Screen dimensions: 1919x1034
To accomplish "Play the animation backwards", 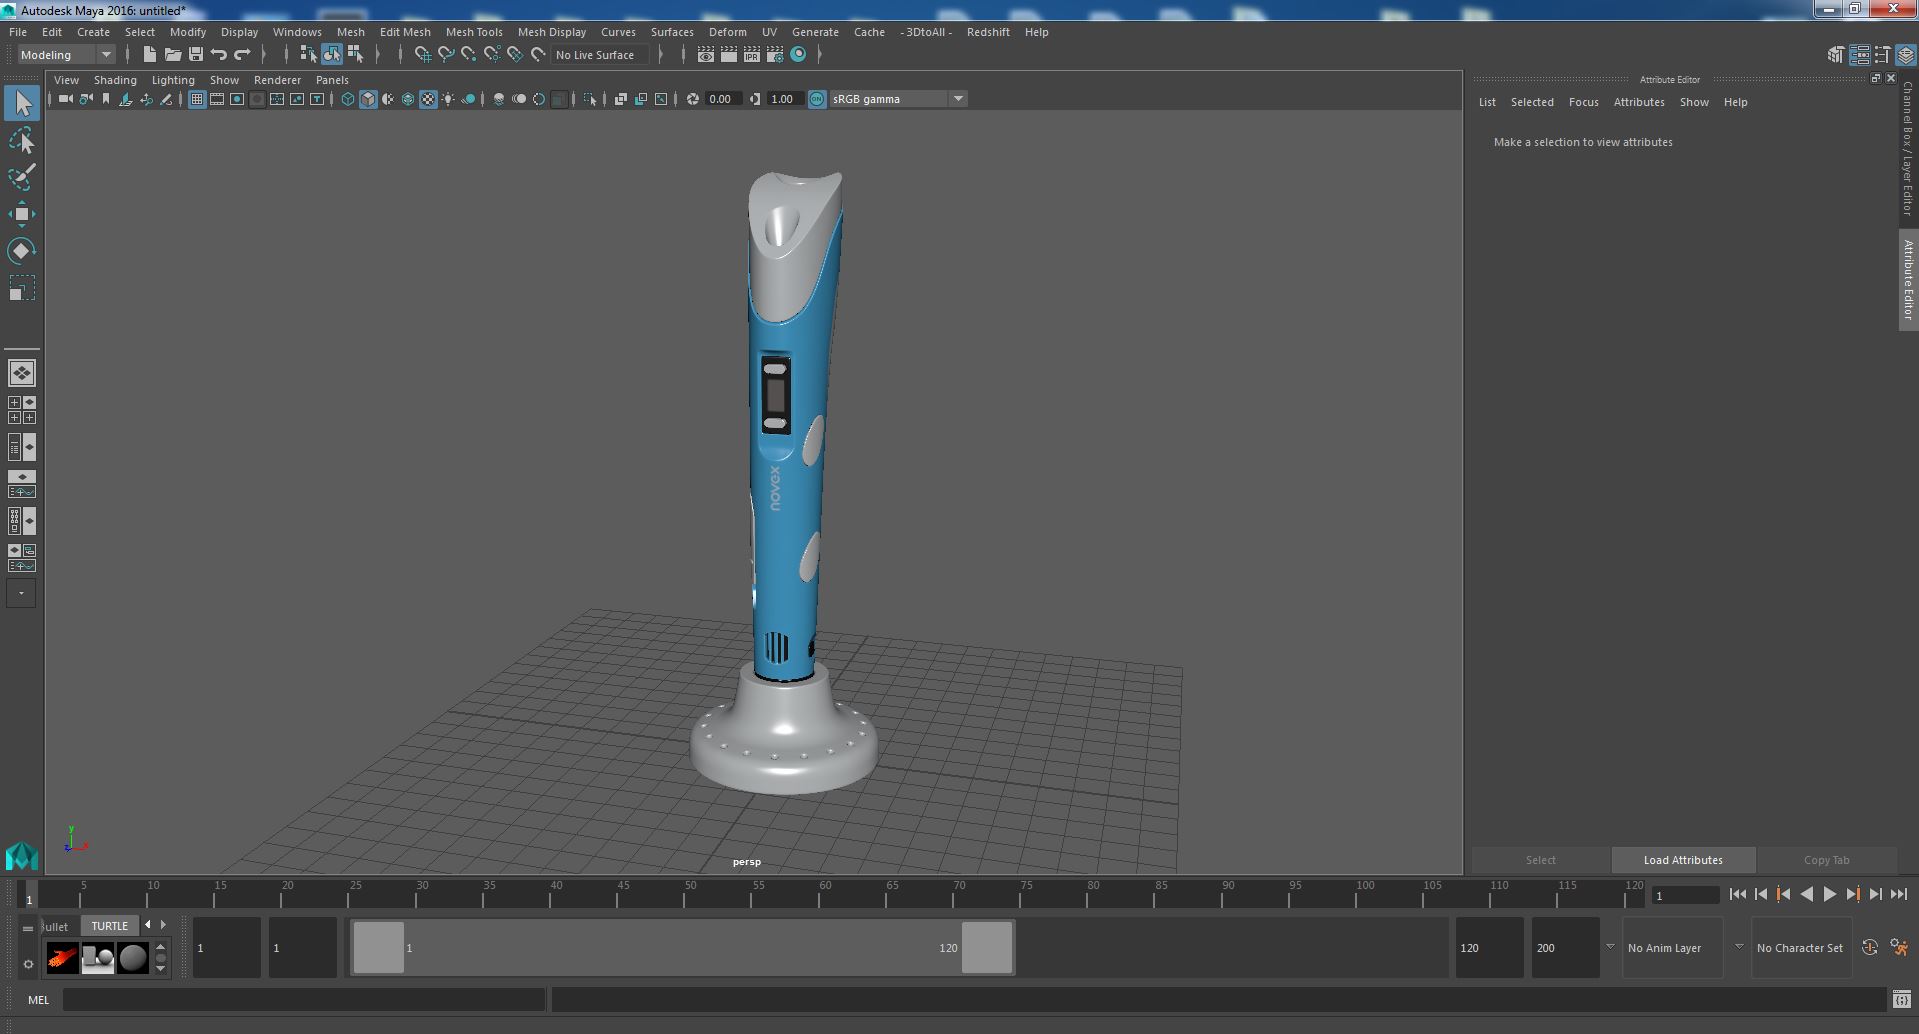I will click(1806, 895).
